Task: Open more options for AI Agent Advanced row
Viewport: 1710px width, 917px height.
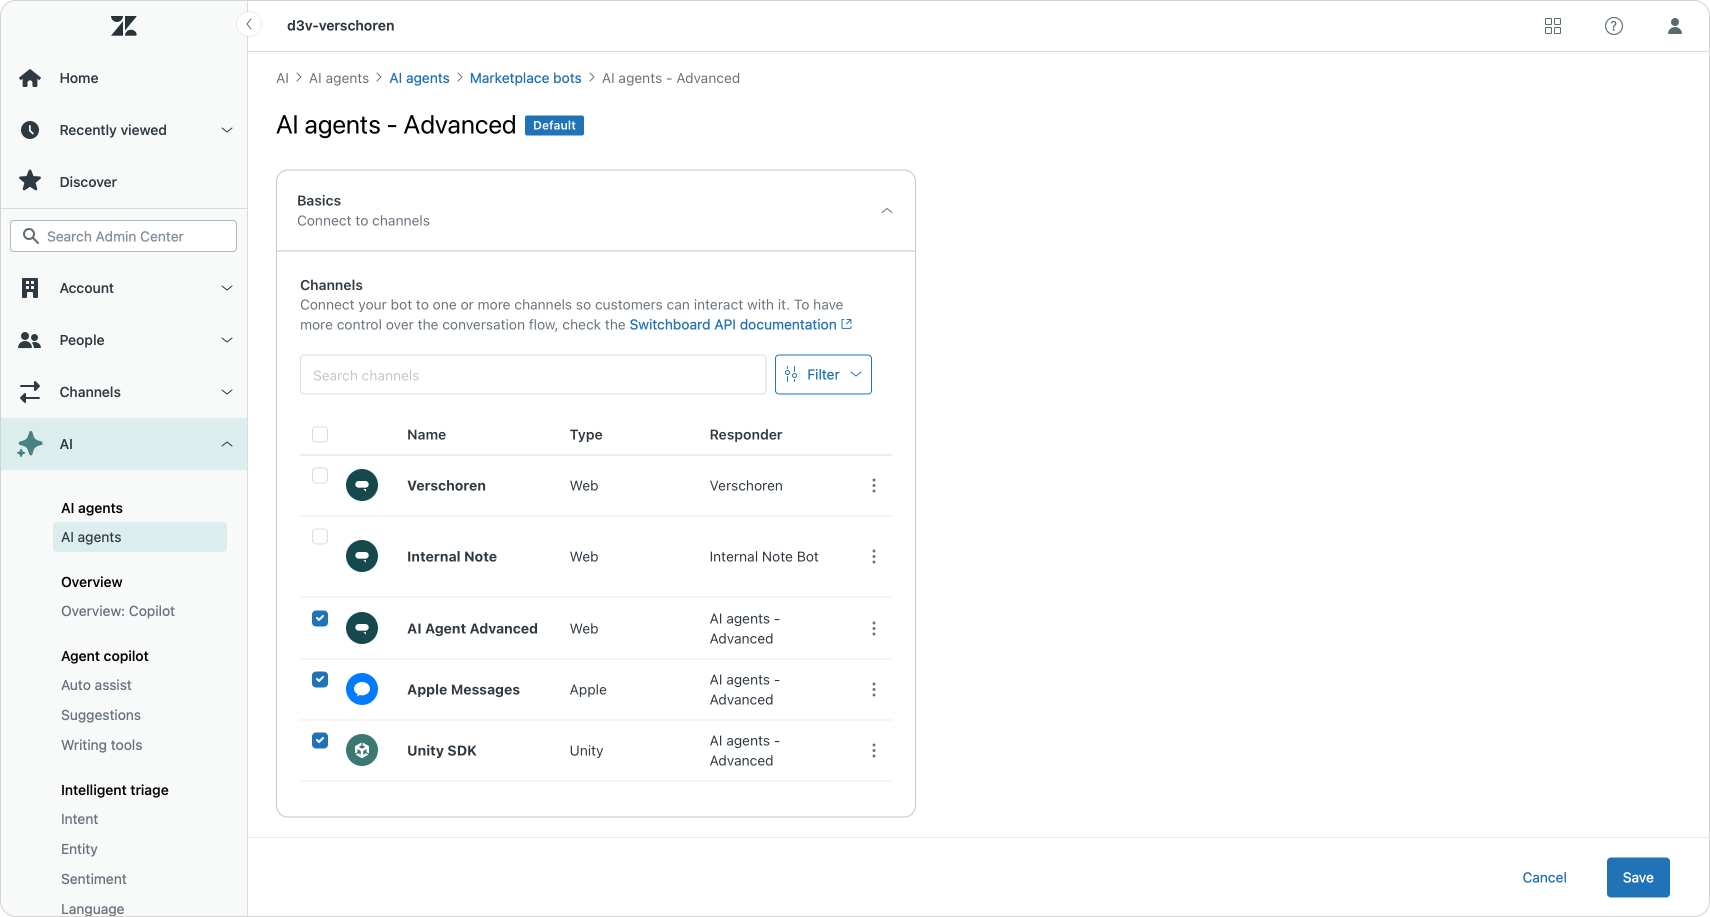Action: (x=874, y=628)
